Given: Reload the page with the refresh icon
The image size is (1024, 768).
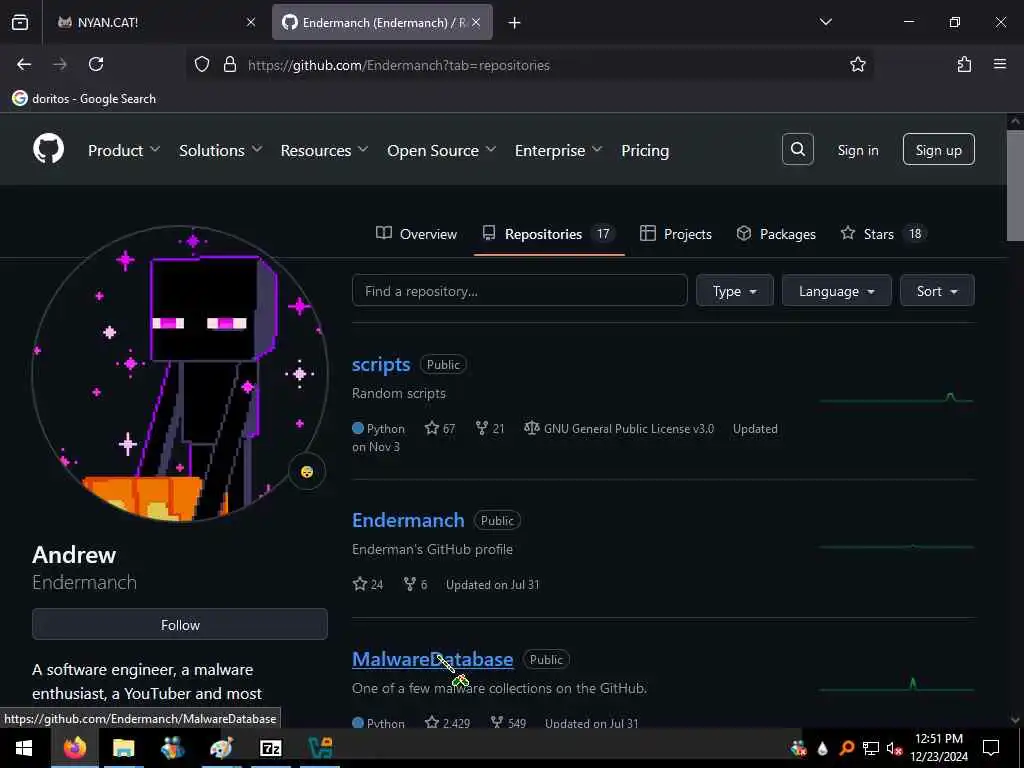Looking at the screenshot, I should click(x=96, y=64).
